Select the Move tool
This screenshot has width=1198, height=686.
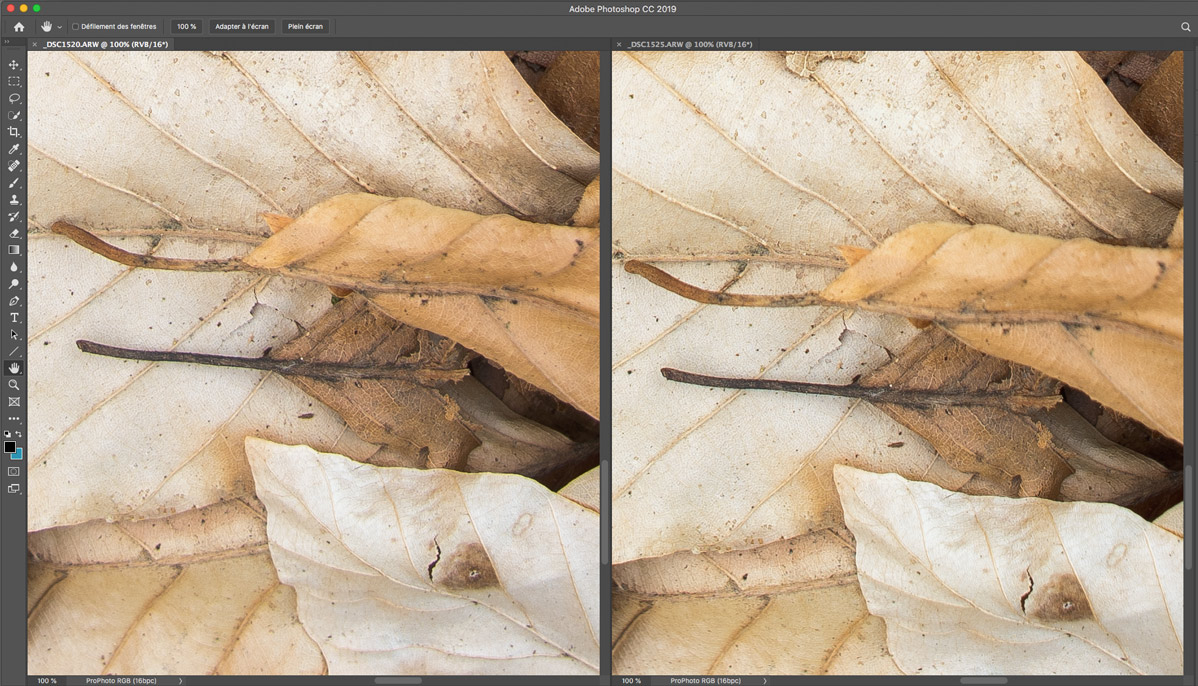click(x=14, y=64)
